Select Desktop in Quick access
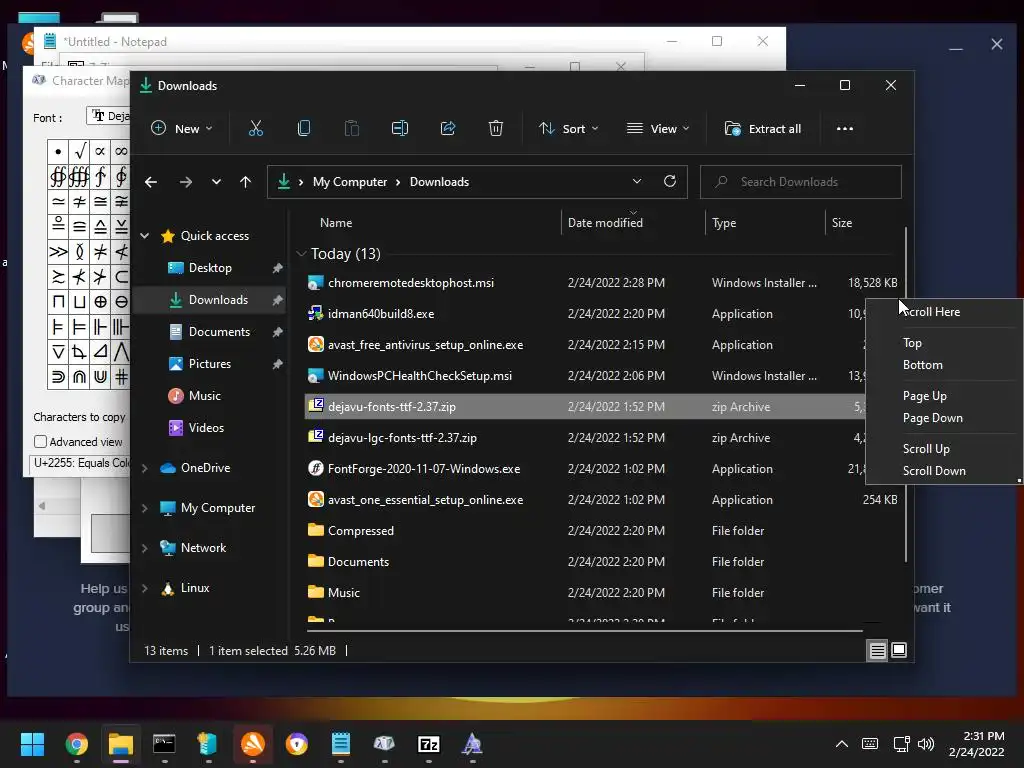The height and width of the screenshot is (768, 1024). point(209,268)
